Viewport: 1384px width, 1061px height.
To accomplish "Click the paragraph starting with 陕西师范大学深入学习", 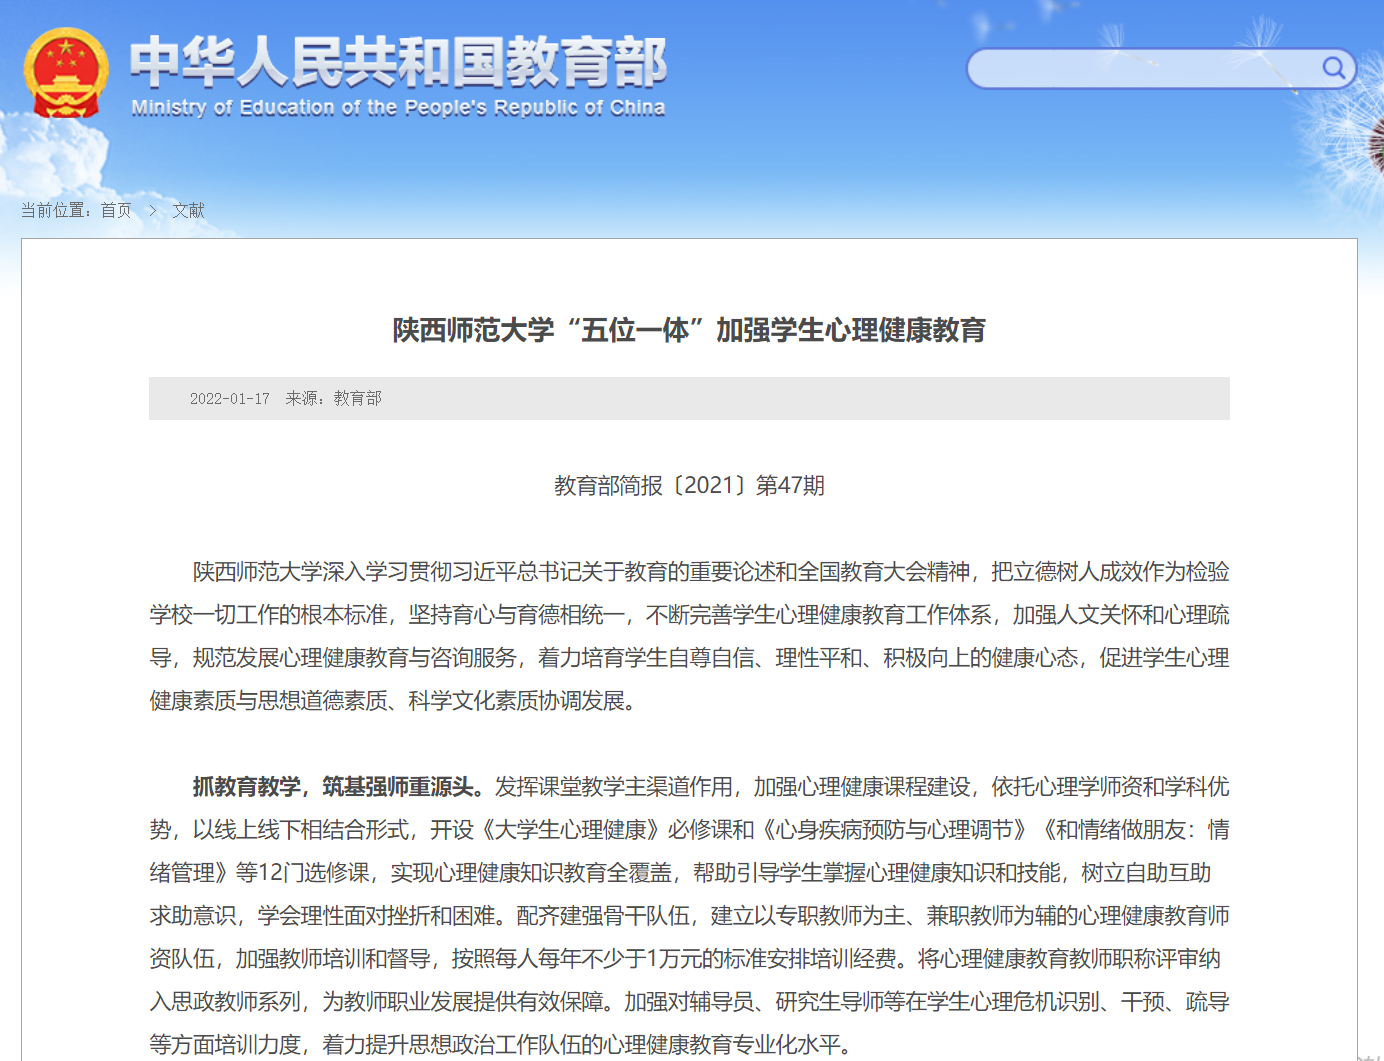I will (x=689, y=636).
